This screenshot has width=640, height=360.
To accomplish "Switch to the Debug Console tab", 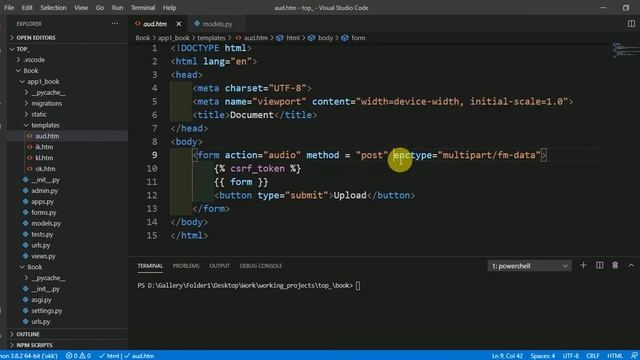I will click(261, 266).
